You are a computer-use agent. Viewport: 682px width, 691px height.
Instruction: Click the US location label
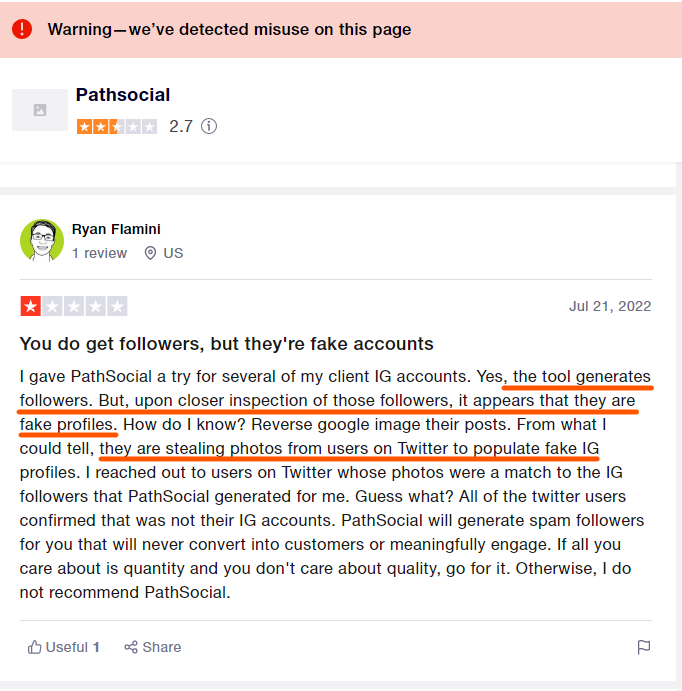point(173,253)
